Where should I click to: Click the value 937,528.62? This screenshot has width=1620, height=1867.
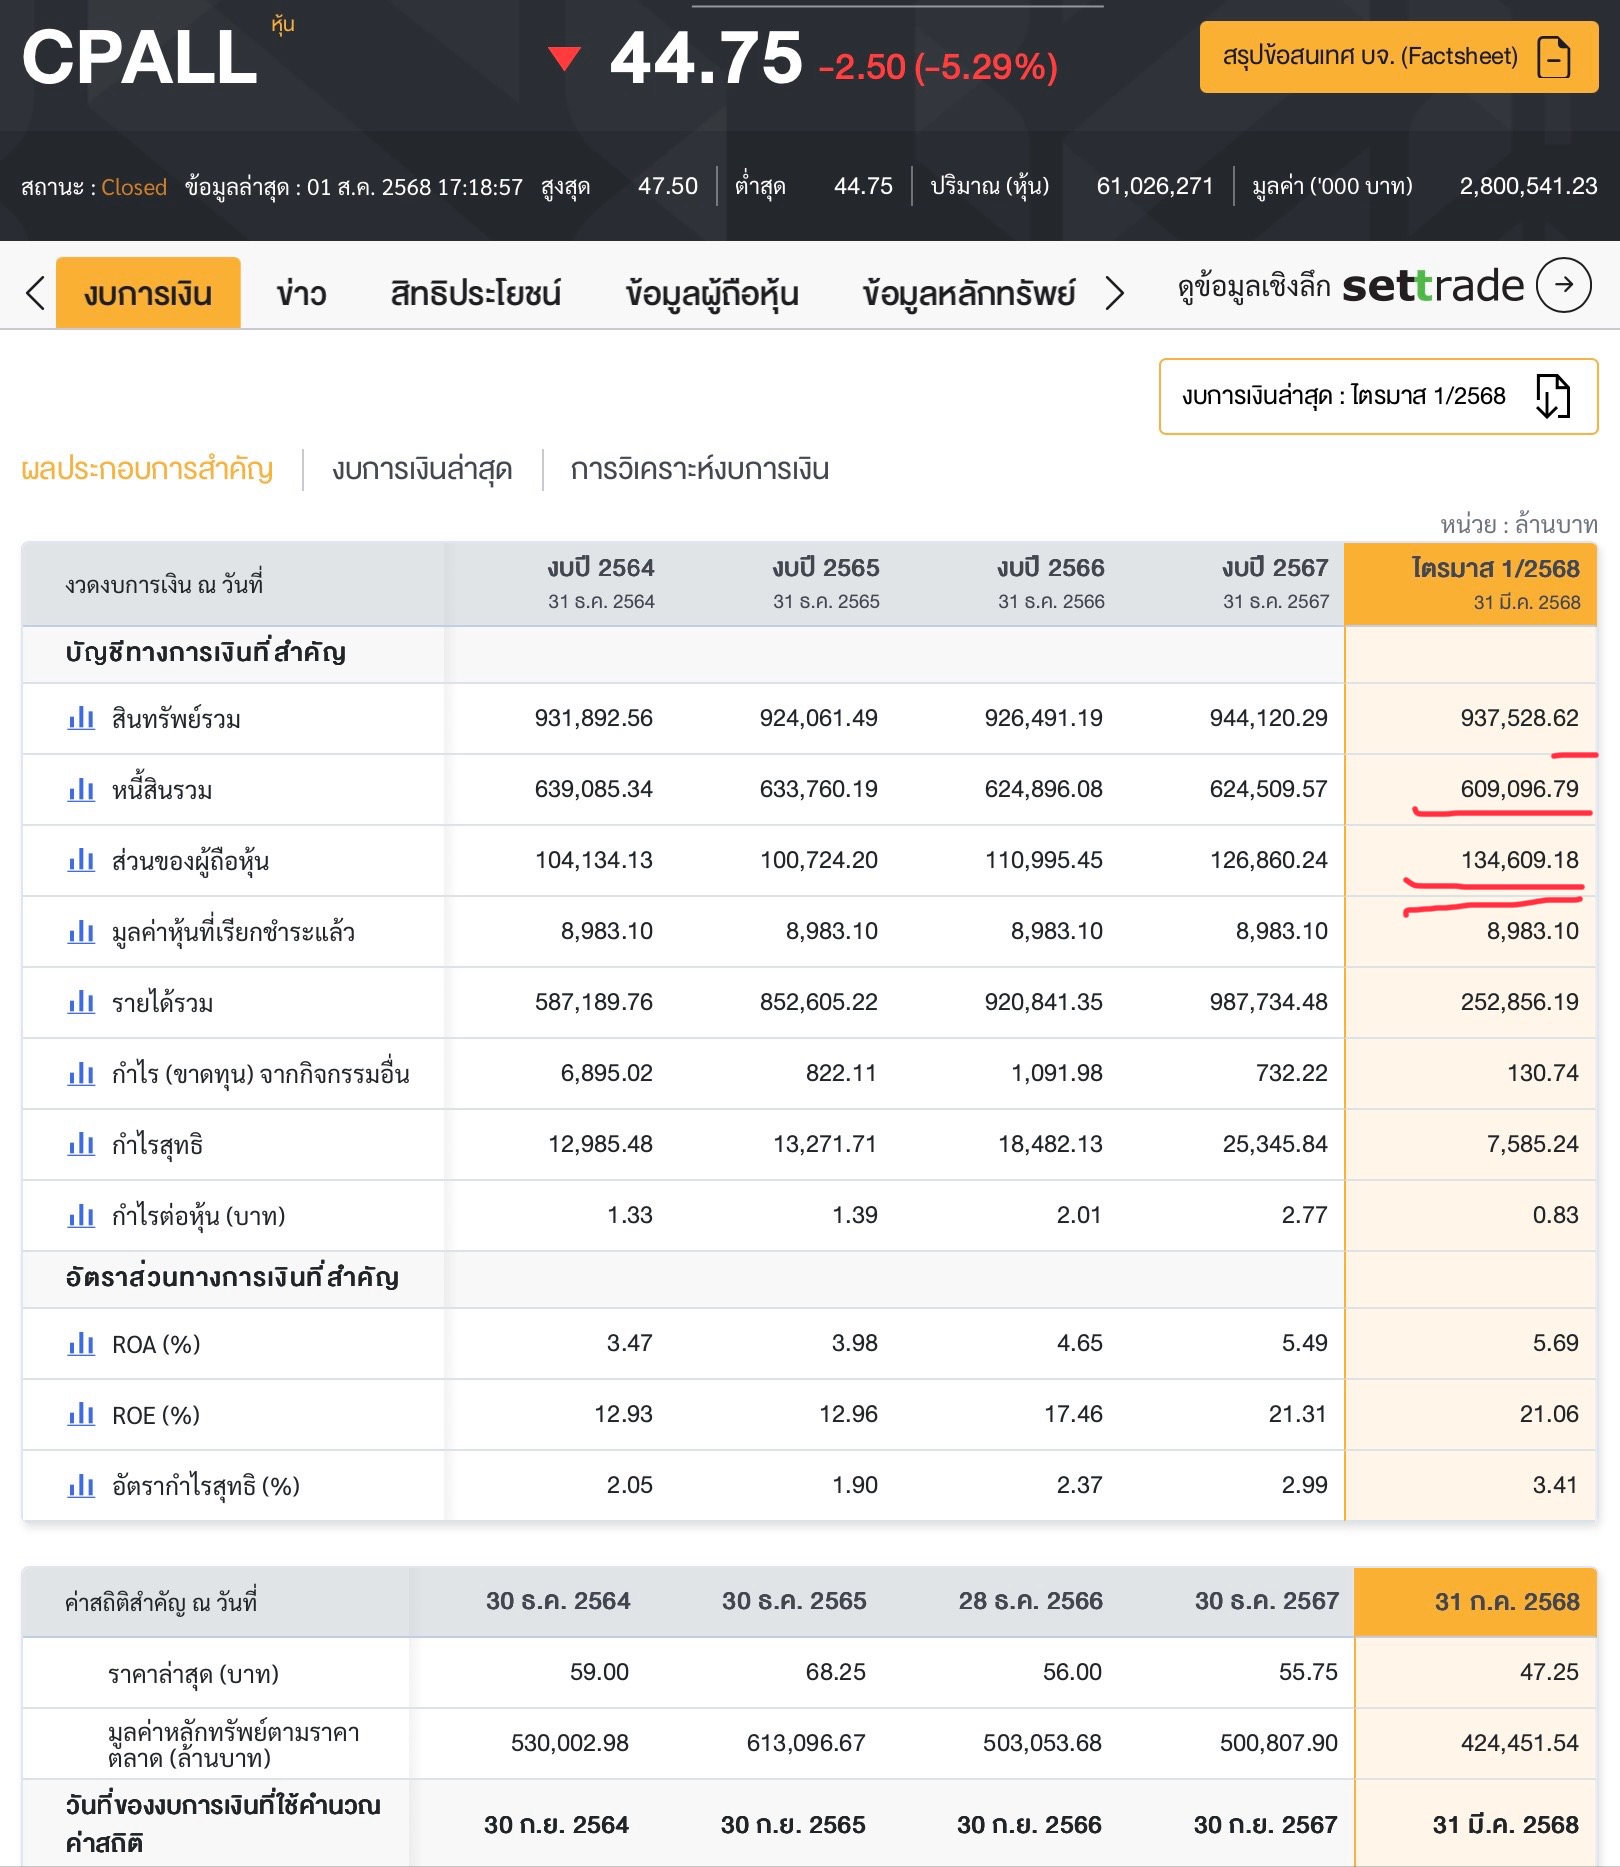[1519, 718]
